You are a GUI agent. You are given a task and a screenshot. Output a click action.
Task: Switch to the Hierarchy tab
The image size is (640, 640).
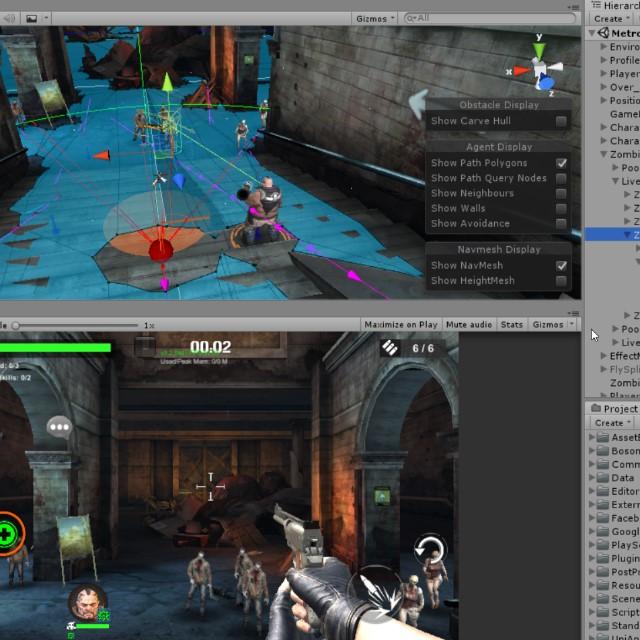click(x=615, y=5)
